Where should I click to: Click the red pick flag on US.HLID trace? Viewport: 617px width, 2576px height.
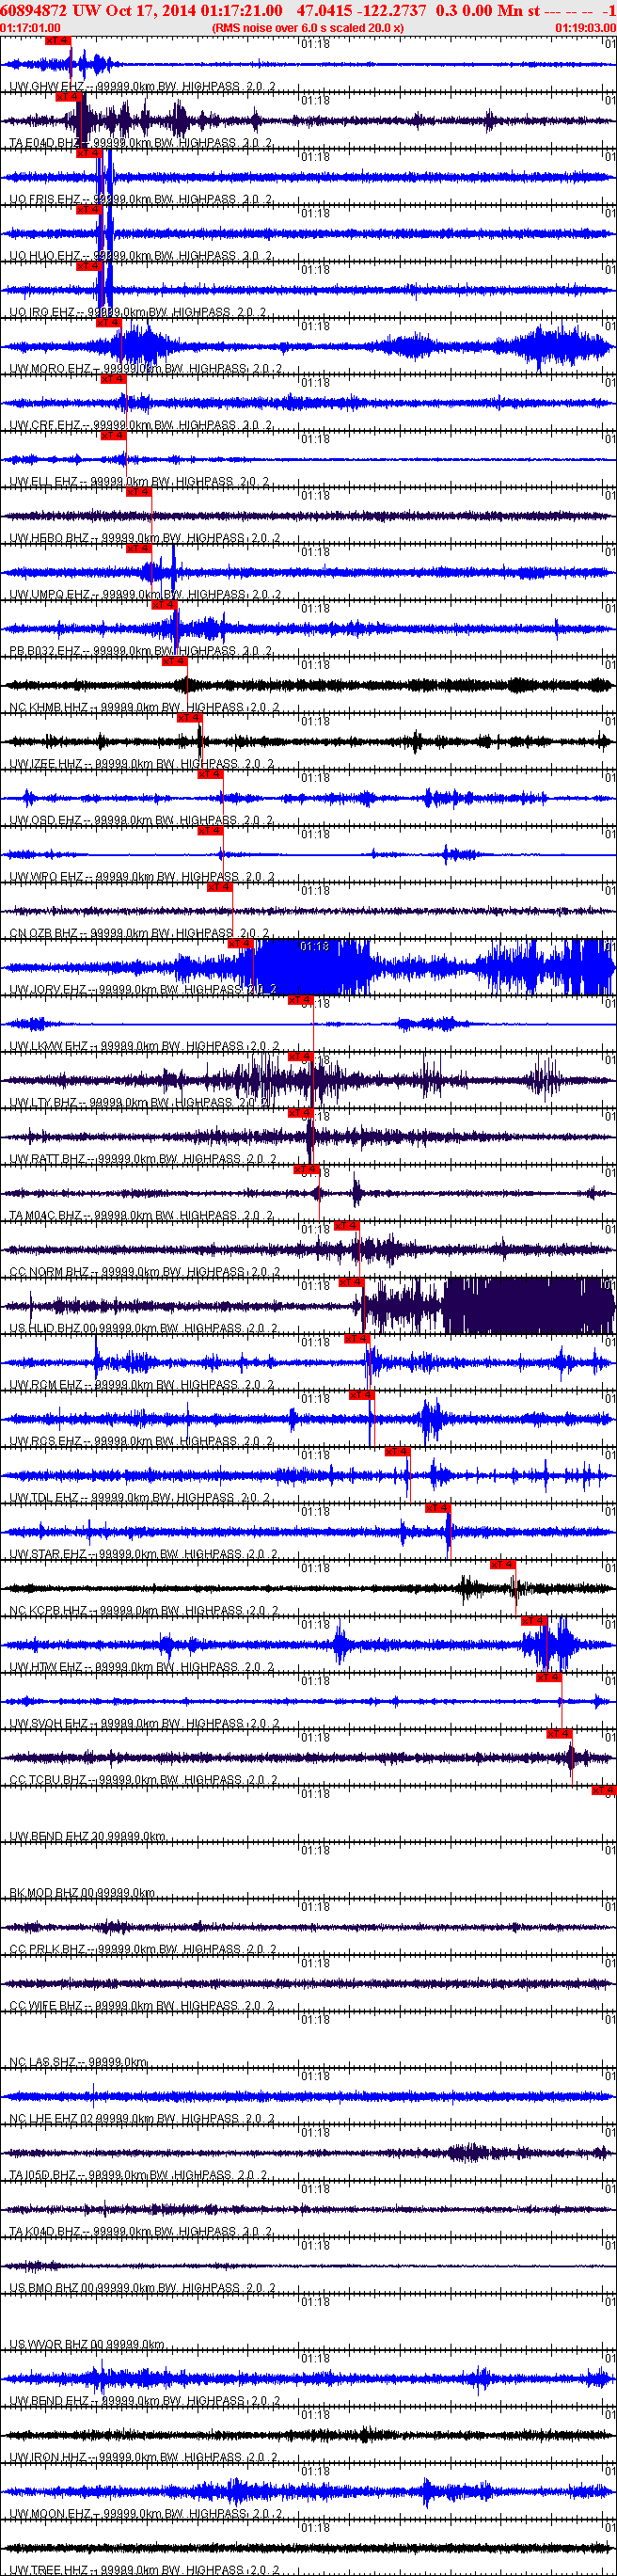(351, 1282)
